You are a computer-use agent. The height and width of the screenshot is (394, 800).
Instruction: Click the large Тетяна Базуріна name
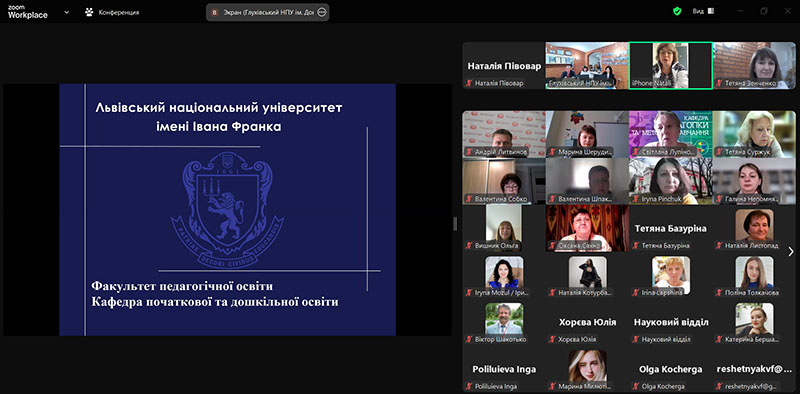[x=670, y=228]
